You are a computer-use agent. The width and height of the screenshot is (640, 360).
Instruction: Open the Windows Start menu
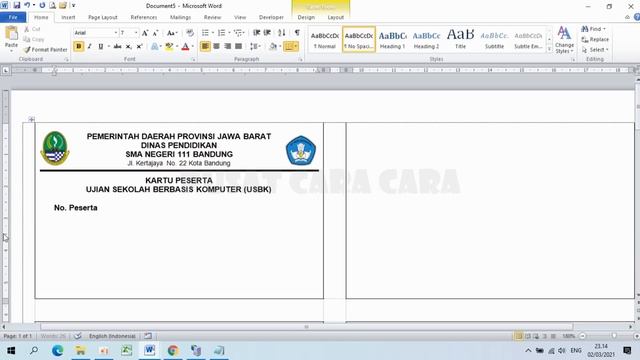(11, 350)
